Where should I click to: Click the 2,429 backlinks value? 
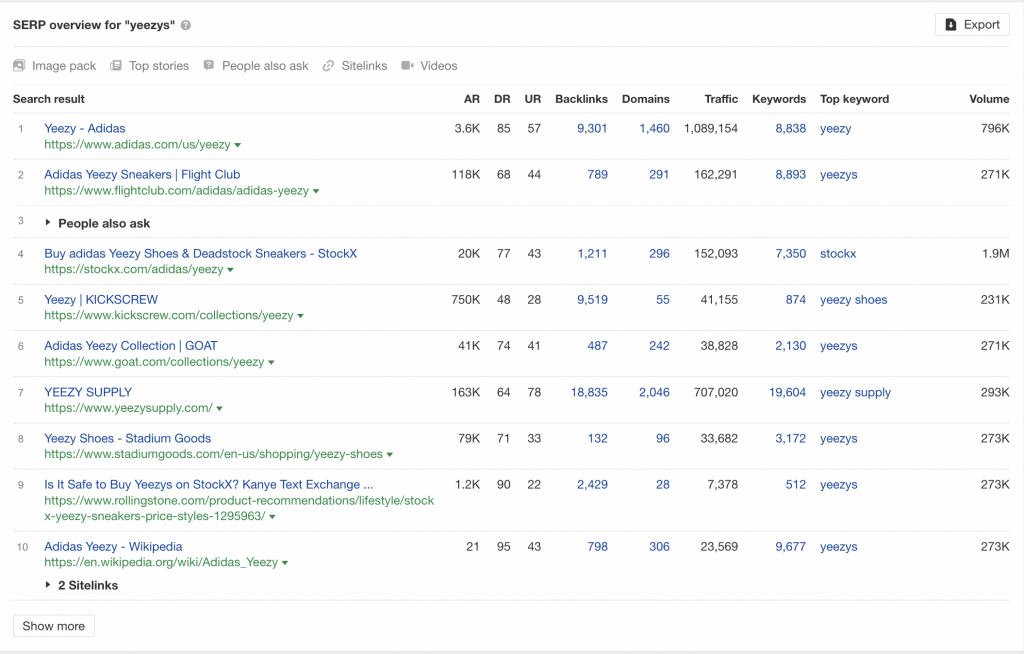(592, 484)
